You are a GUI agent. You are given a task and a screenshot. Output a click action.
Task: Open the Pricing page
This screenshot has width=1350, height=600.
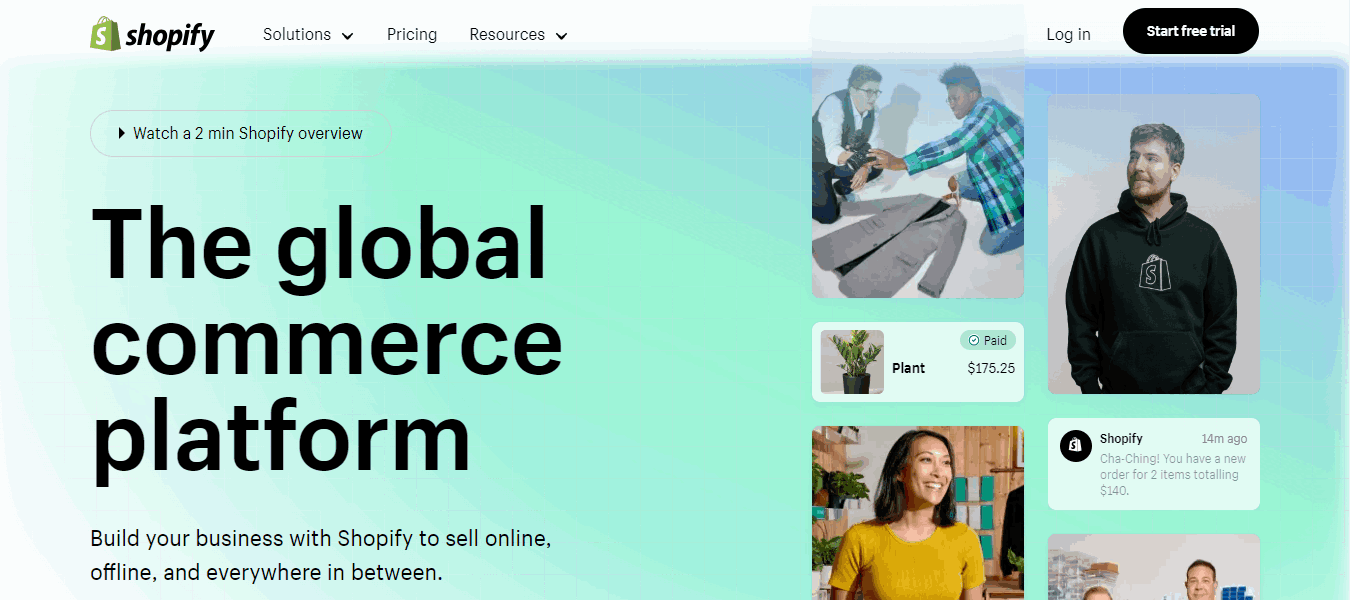pos(412,34)
